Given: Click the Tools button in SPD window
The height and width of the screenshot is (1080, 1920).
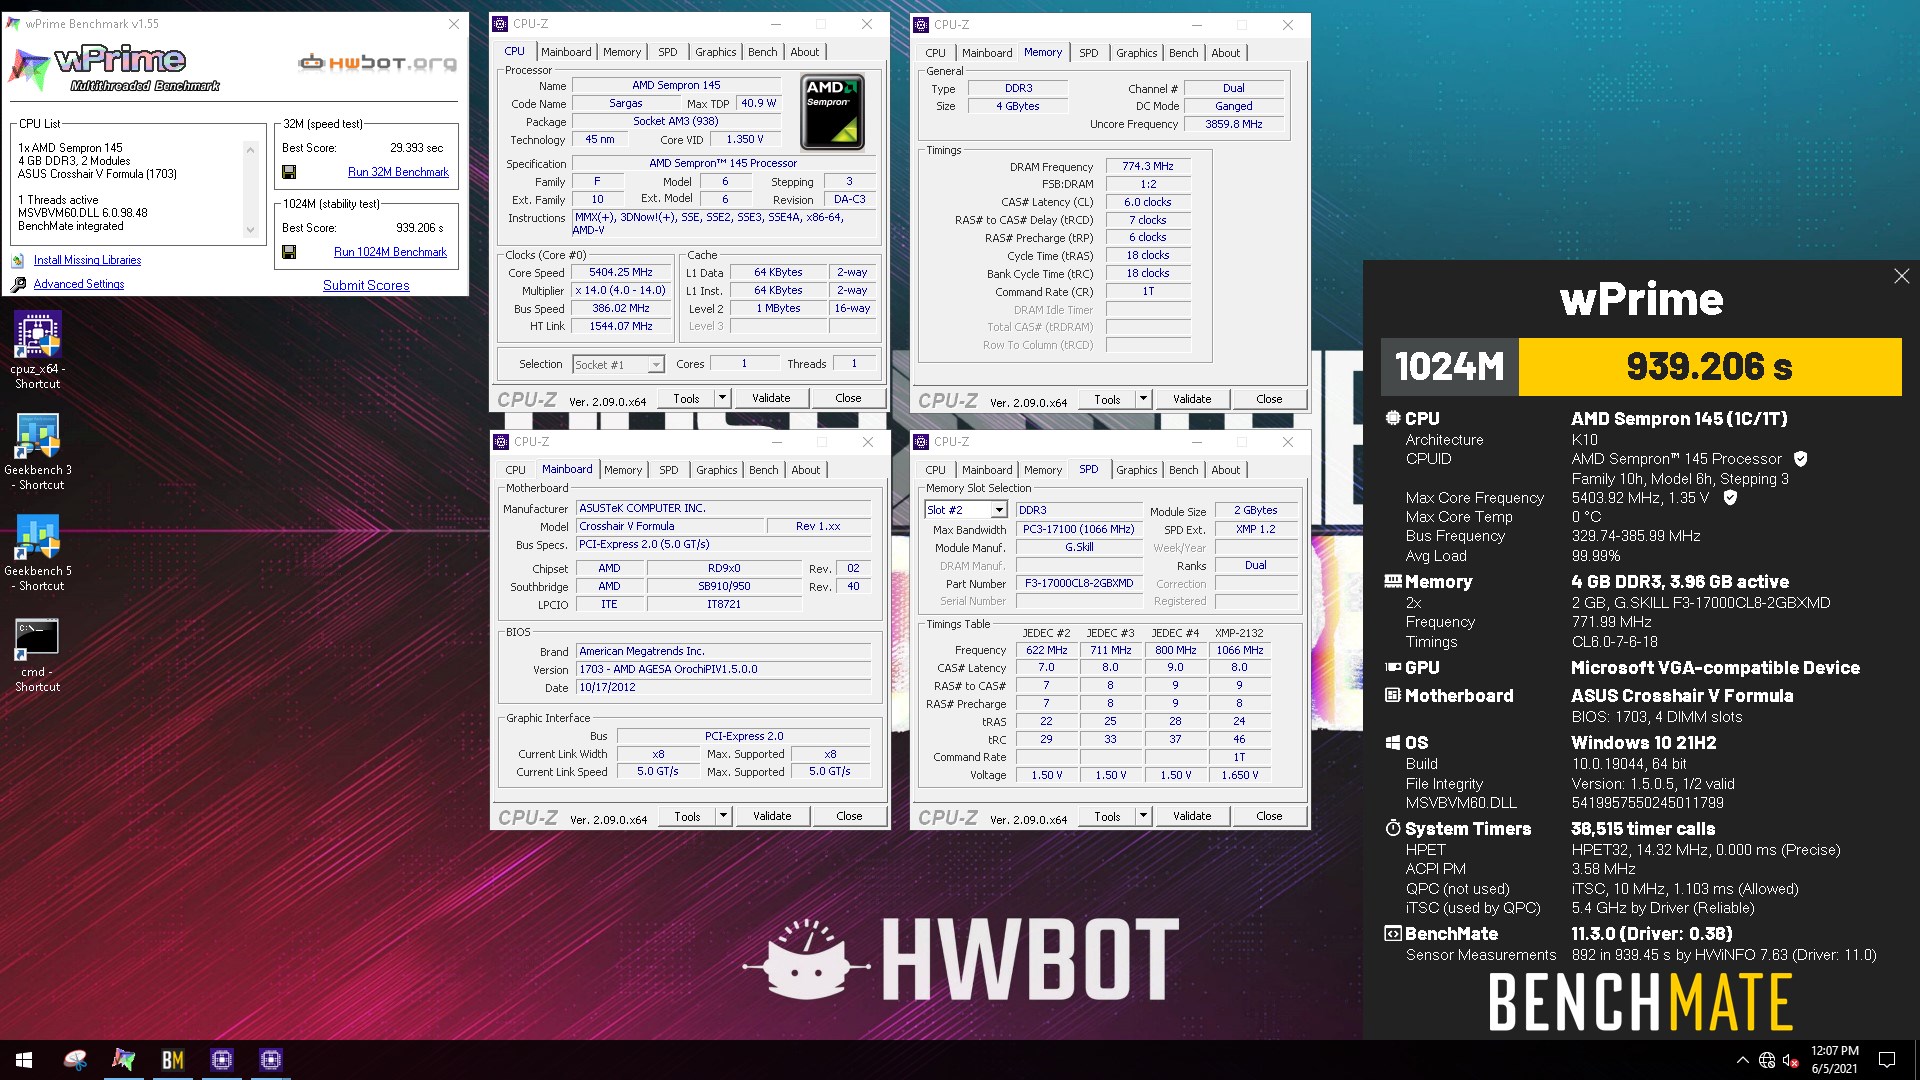Looking at the screenshot, I should [x=1107, y=816].
